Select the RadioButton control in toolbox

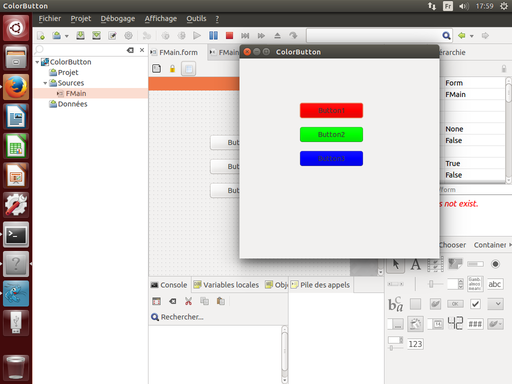pos(495,264)
